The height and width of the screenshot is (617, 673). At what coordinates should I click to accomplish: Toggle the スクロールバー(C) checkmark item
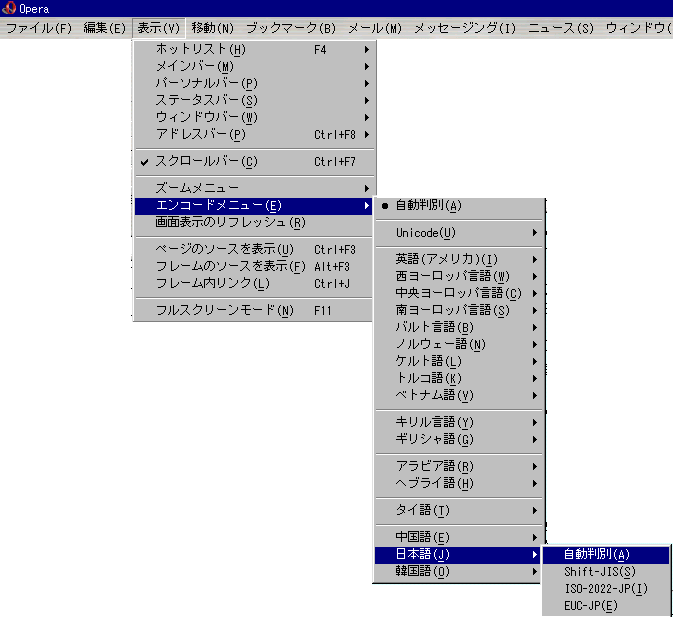click(x=253, y=162)
